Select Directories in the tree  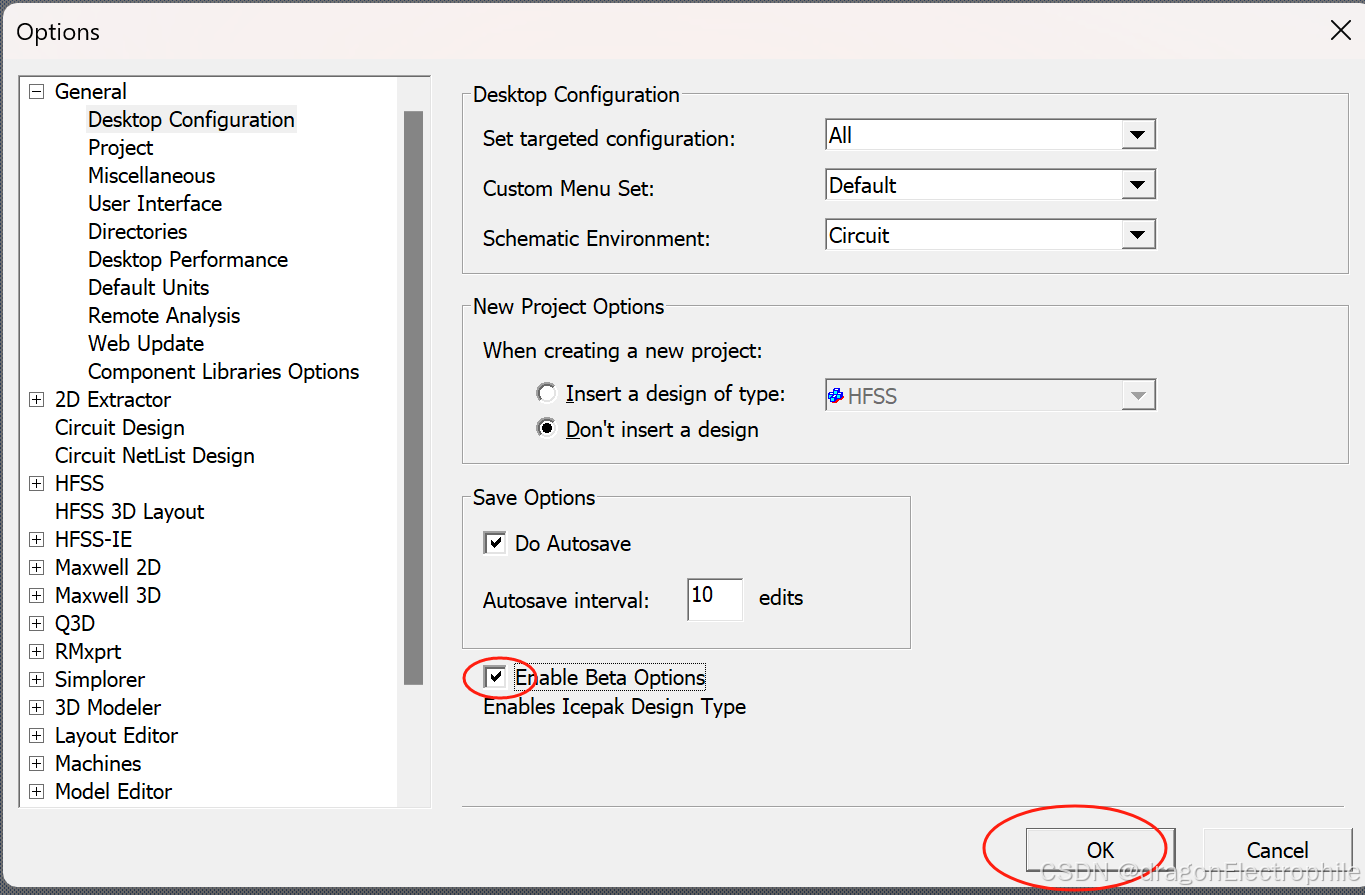(x=138, y=232)
